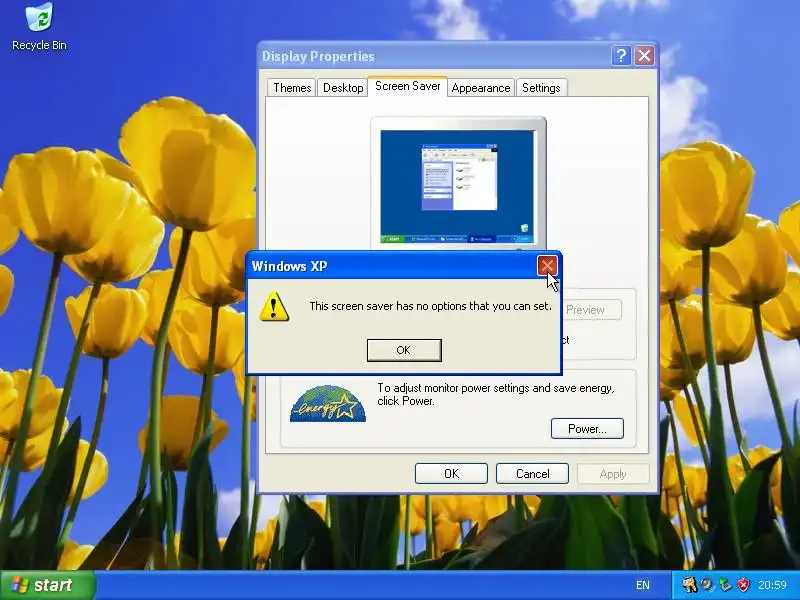Click the green arrow network device tray icon

(725, 584)
